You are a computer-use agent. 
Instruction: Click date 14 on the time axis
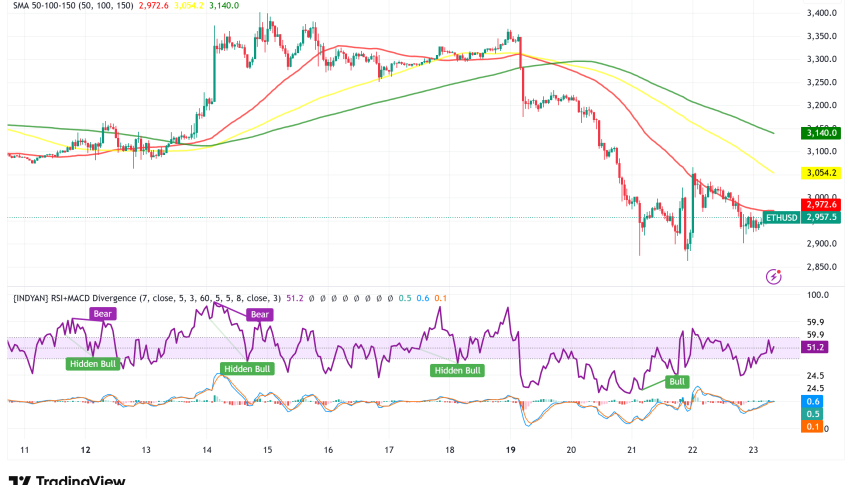point(205,450)
